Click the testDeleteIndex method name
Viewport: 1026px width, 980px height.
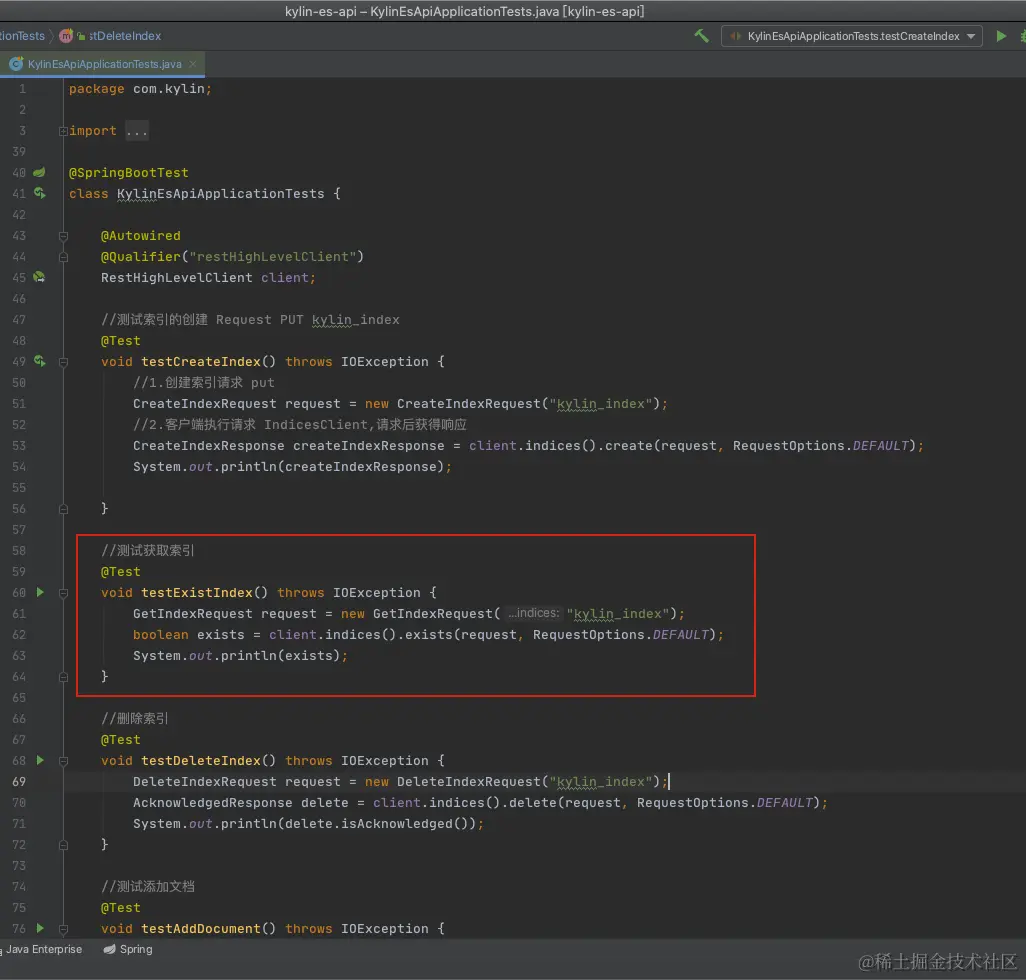(201, 760)
